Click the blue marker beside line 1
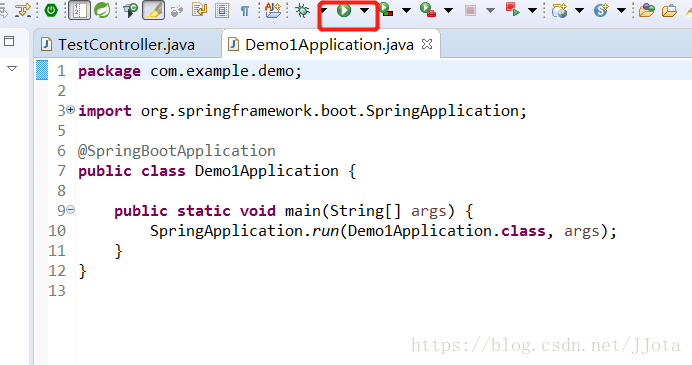Screen dimensions: 692x365 click(41, 70)
